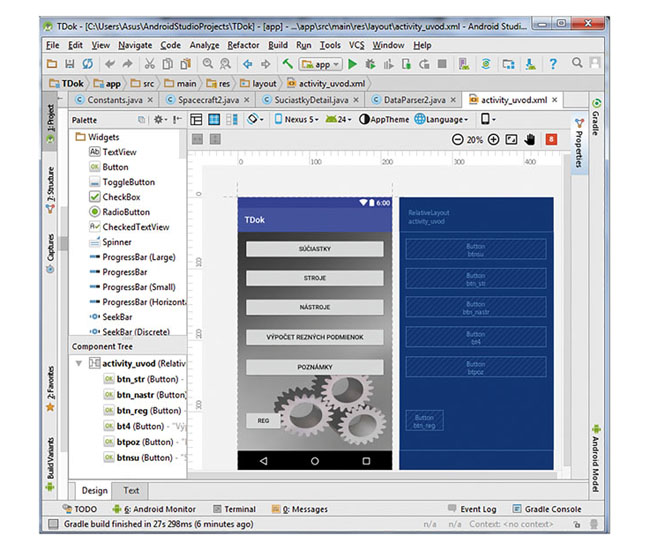Zoom out the design preview

click(x=457, y=140)
